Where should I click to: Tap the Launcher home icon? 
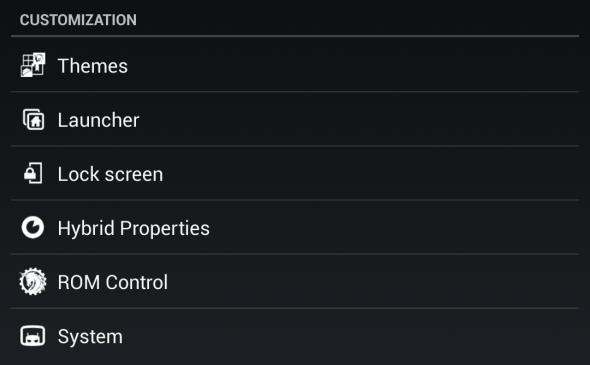pos(33,120)
